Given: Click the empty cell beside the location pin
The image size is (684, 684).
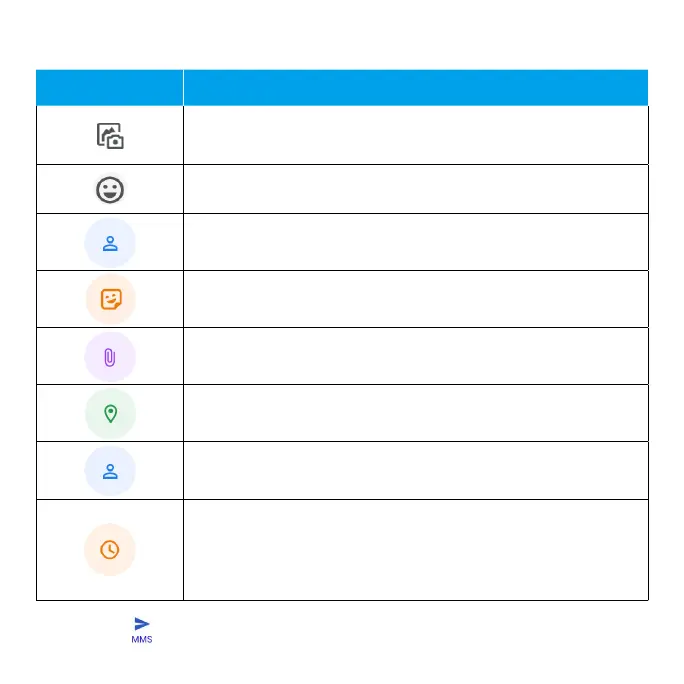Looking at the screenshot, I should pyautogui.click(x=416, y=413).
